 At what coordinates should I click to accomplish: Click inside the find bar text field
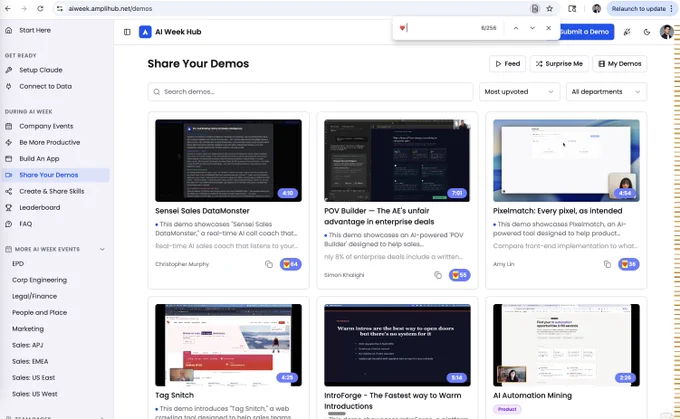pyautogui.click(x=436, y=28)
